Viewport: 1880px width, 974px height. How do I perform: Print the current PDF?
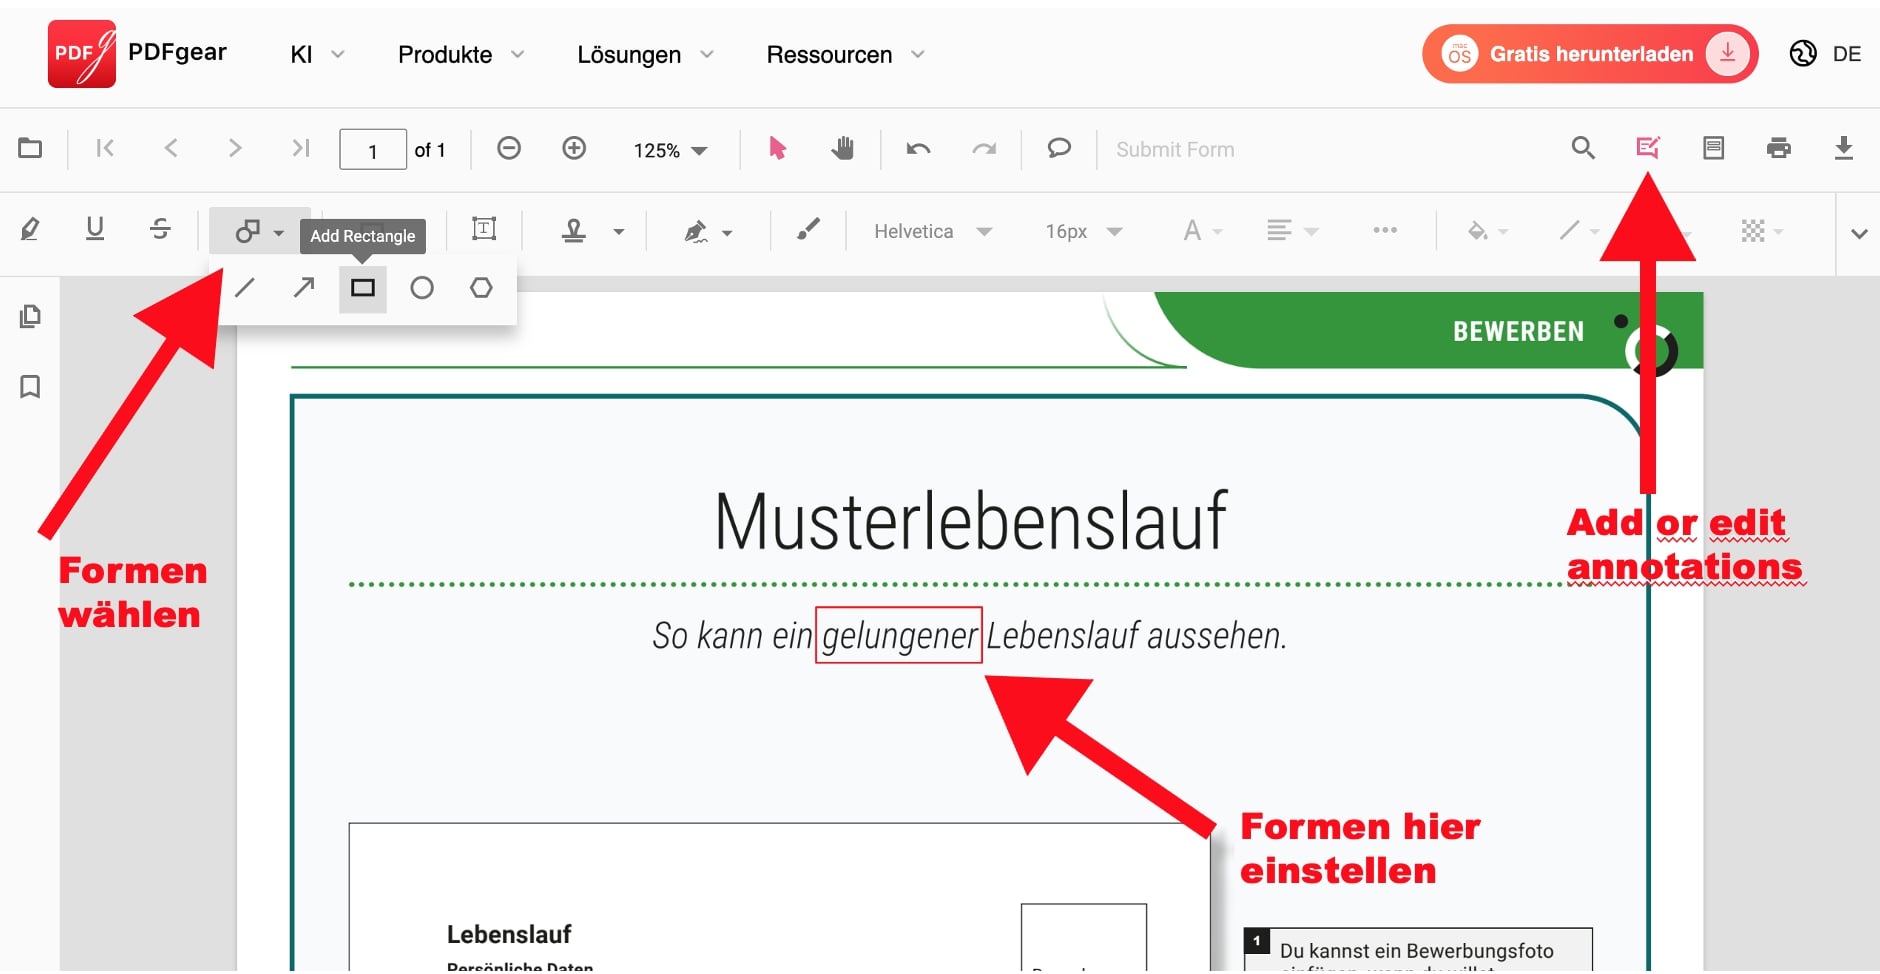1780,148
